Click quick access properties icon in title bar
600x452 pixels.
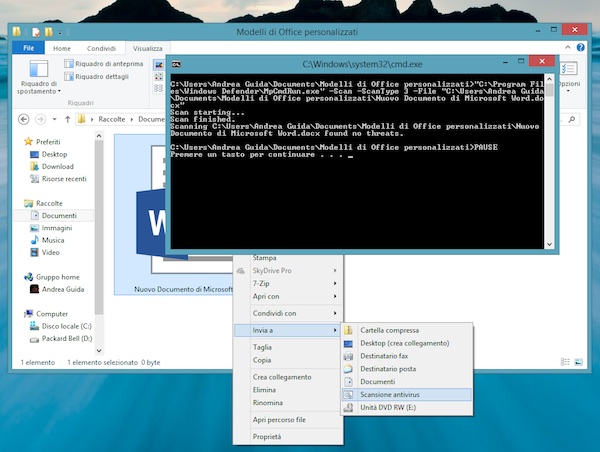click(36, 32)
